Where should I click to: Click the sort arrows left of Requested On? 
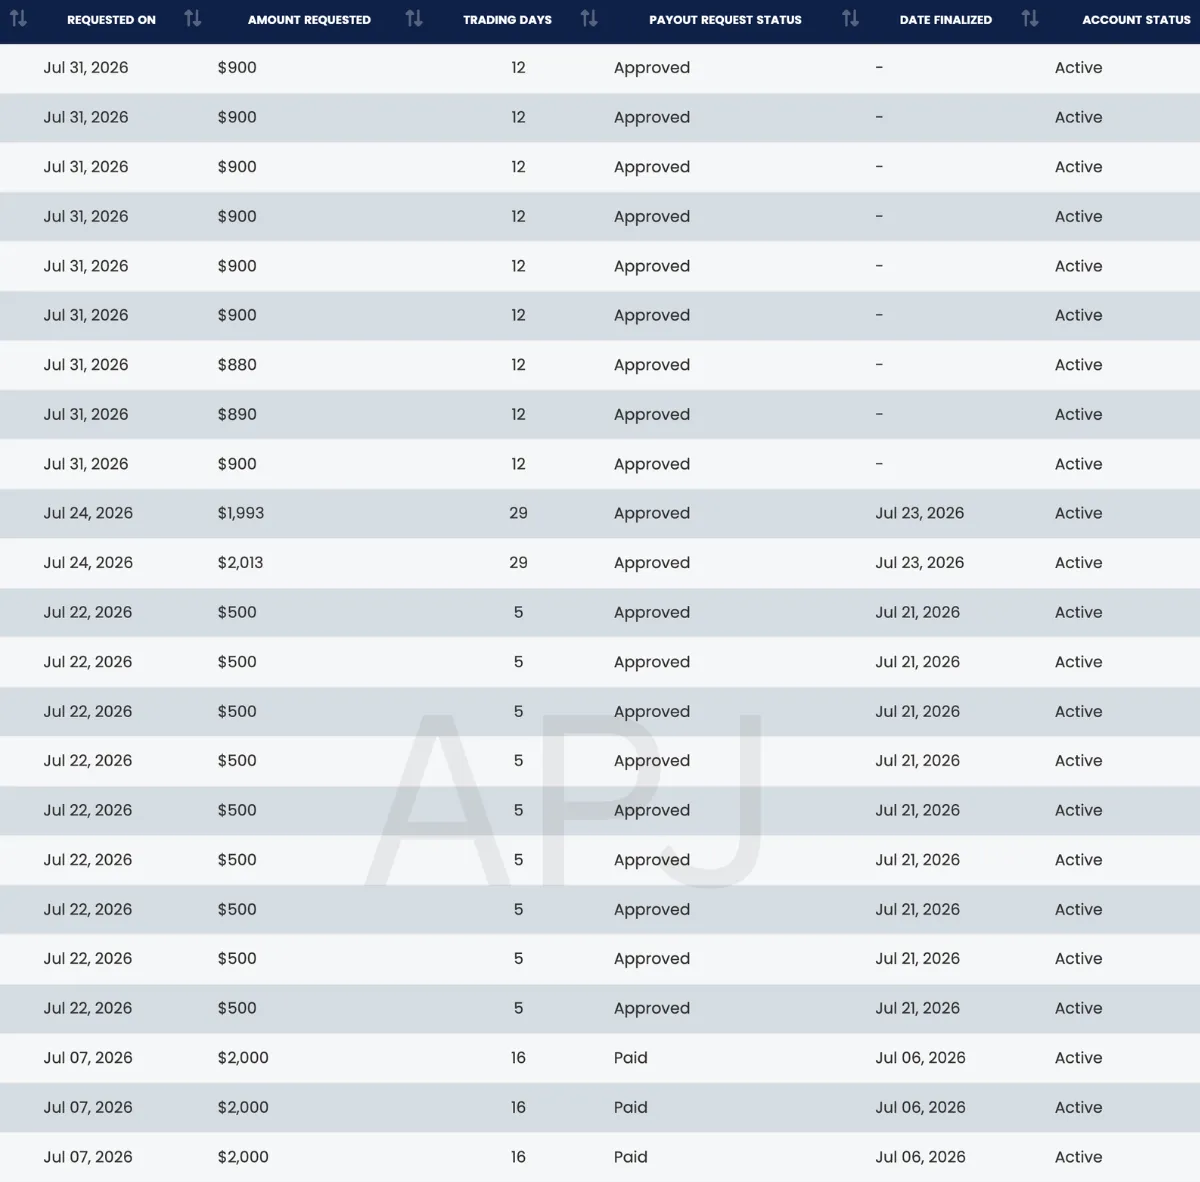click(x=18, y=18)
